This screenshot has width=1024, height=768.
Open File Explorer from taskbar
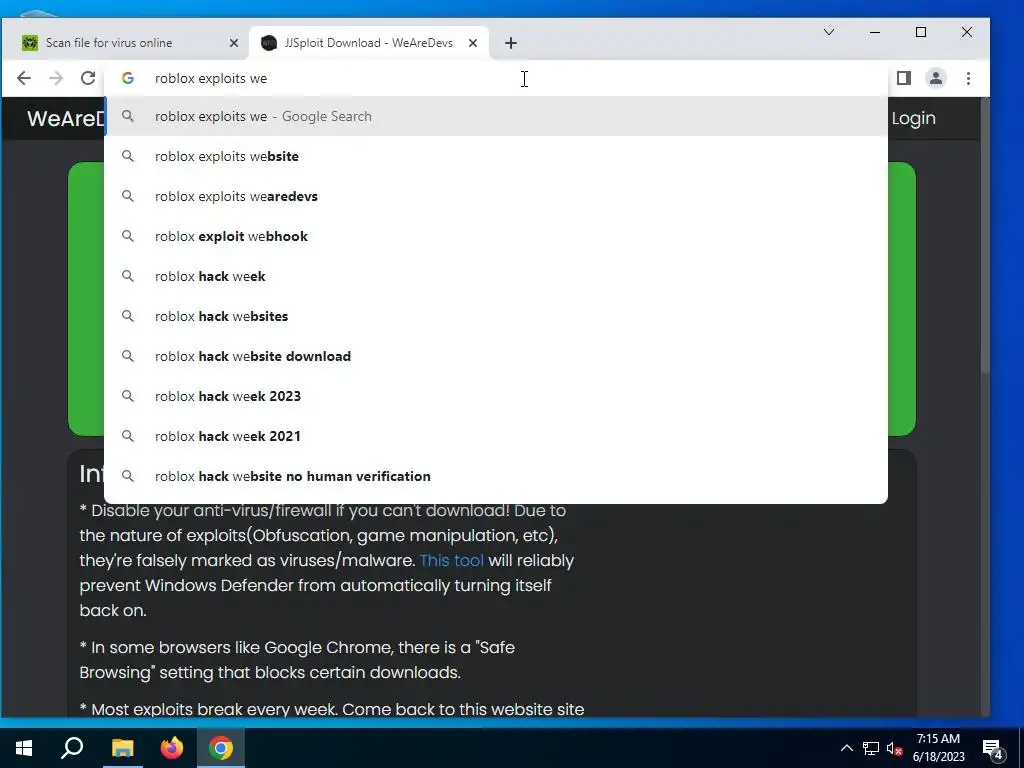(x=122, y=748)
